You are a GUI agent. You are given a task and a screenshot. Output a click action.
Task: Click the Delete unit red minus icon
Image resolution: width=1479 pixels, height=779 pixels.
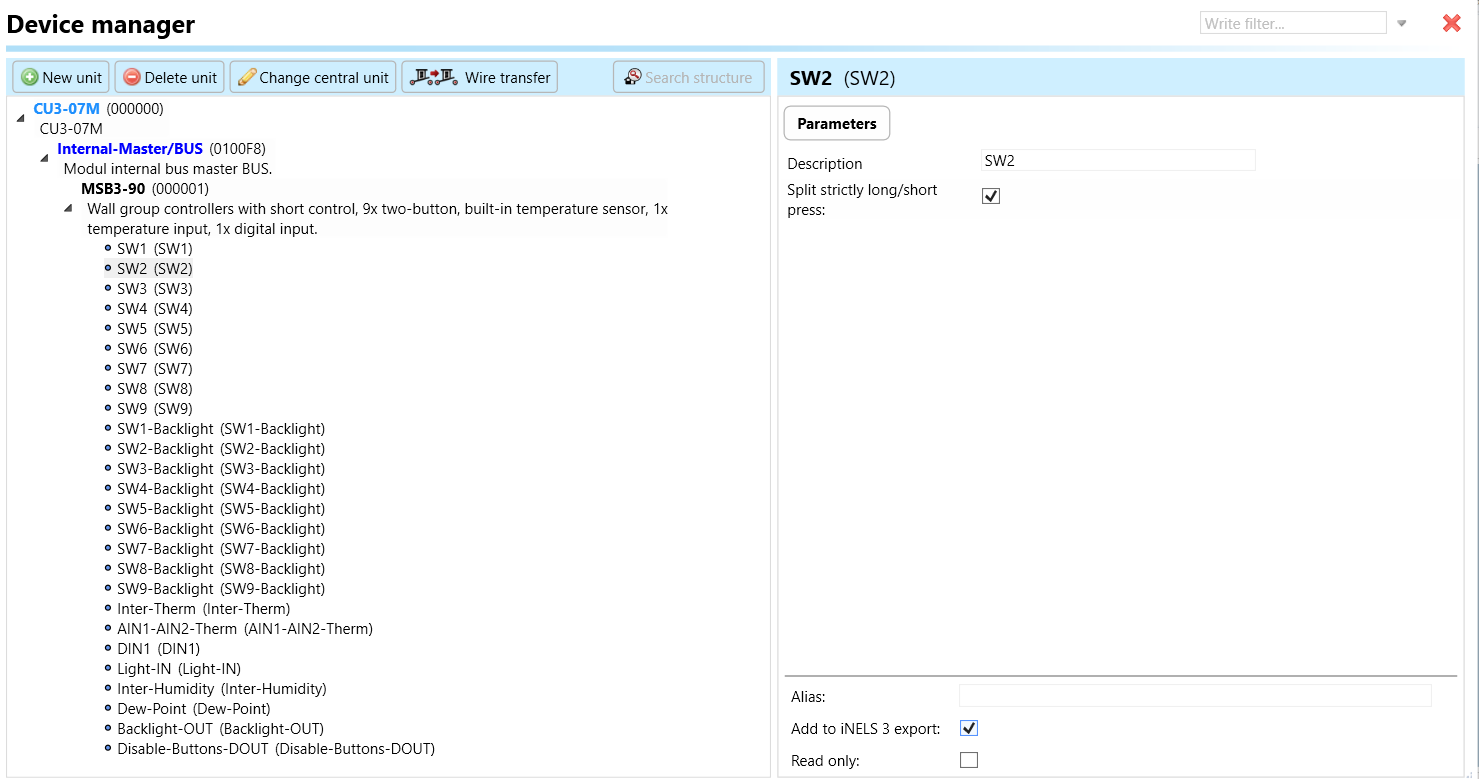tap(132, 77)
